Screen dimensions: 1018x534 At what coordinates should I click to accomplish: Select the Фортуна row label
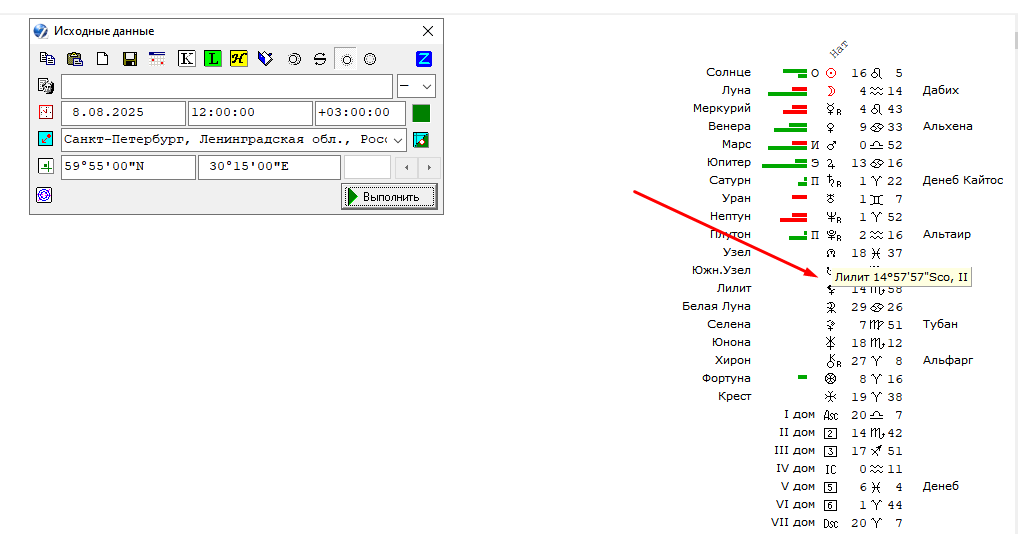tap(726, 378)
